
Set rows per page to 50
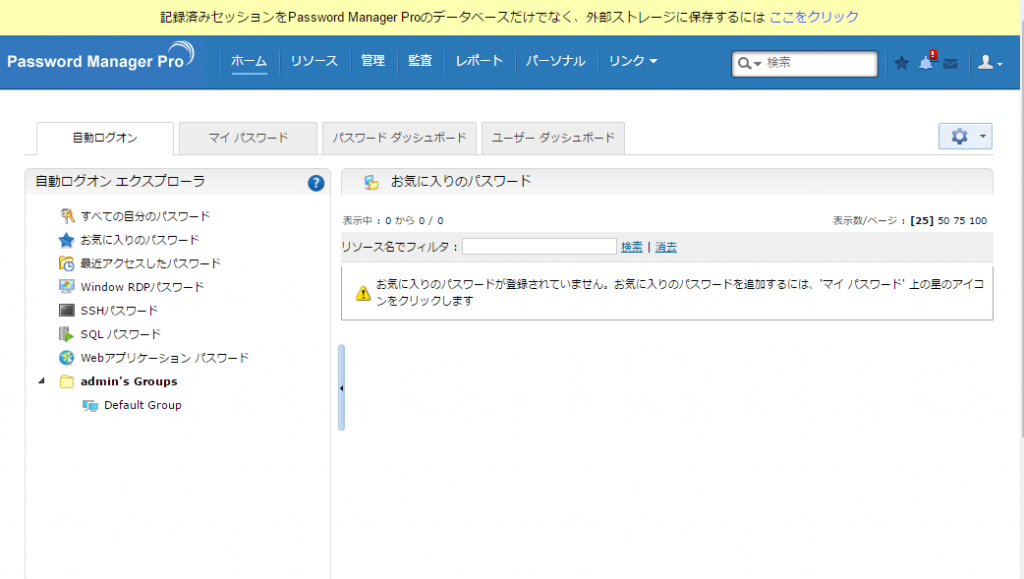tap(943, 221)
